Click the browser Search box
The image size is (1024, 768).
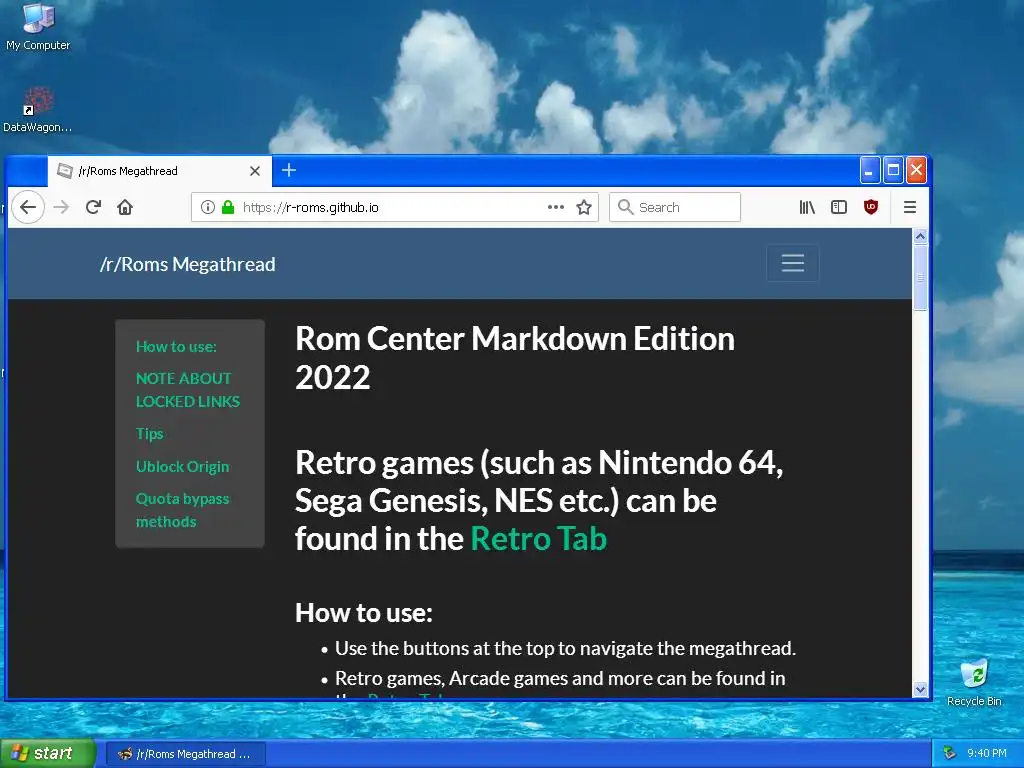coord(675,207)
